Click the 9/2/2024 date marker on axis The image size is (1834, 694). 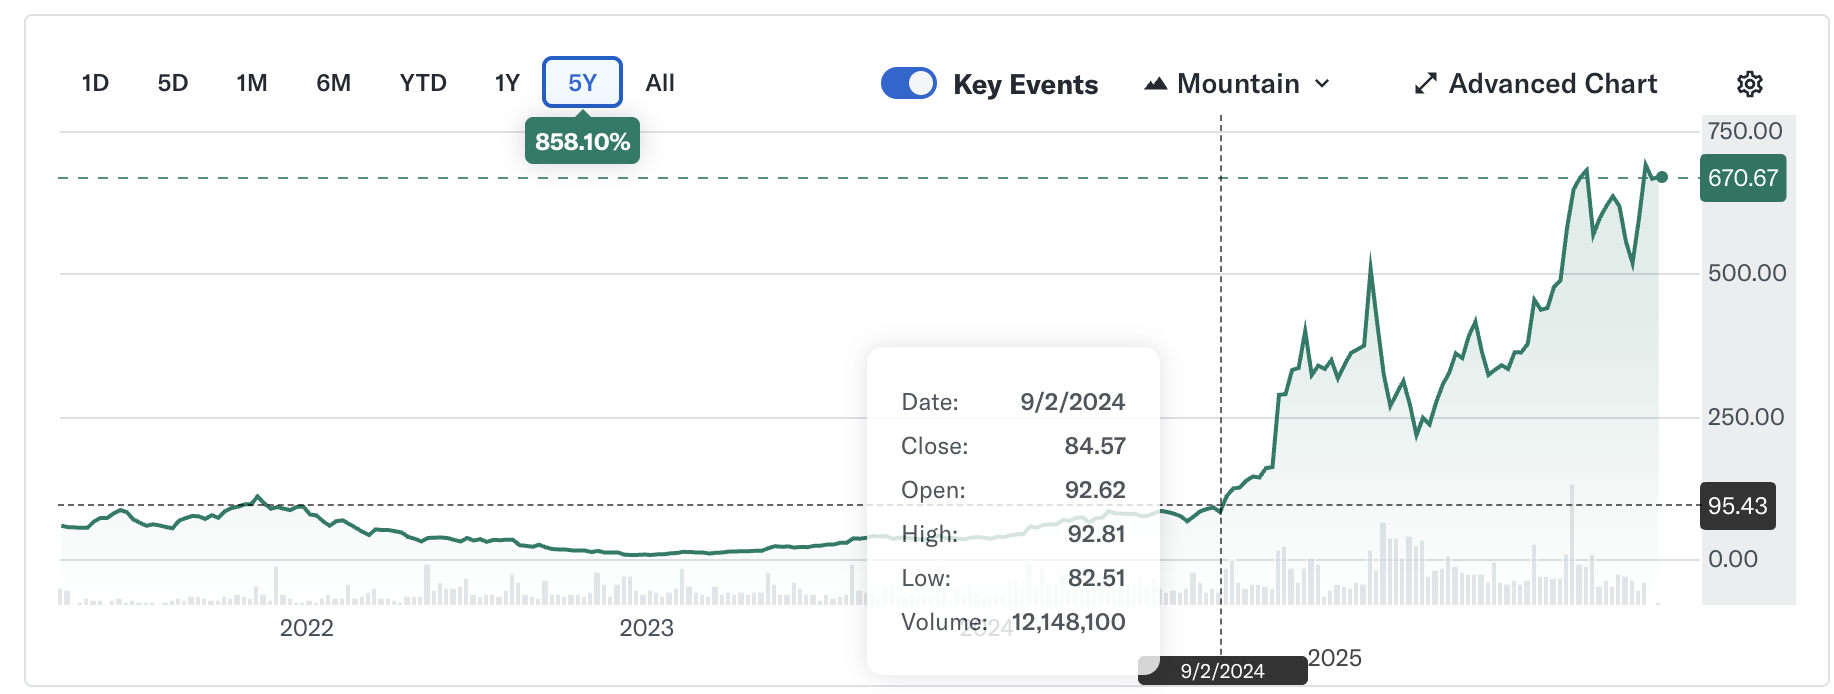(x=1222, y=671)
